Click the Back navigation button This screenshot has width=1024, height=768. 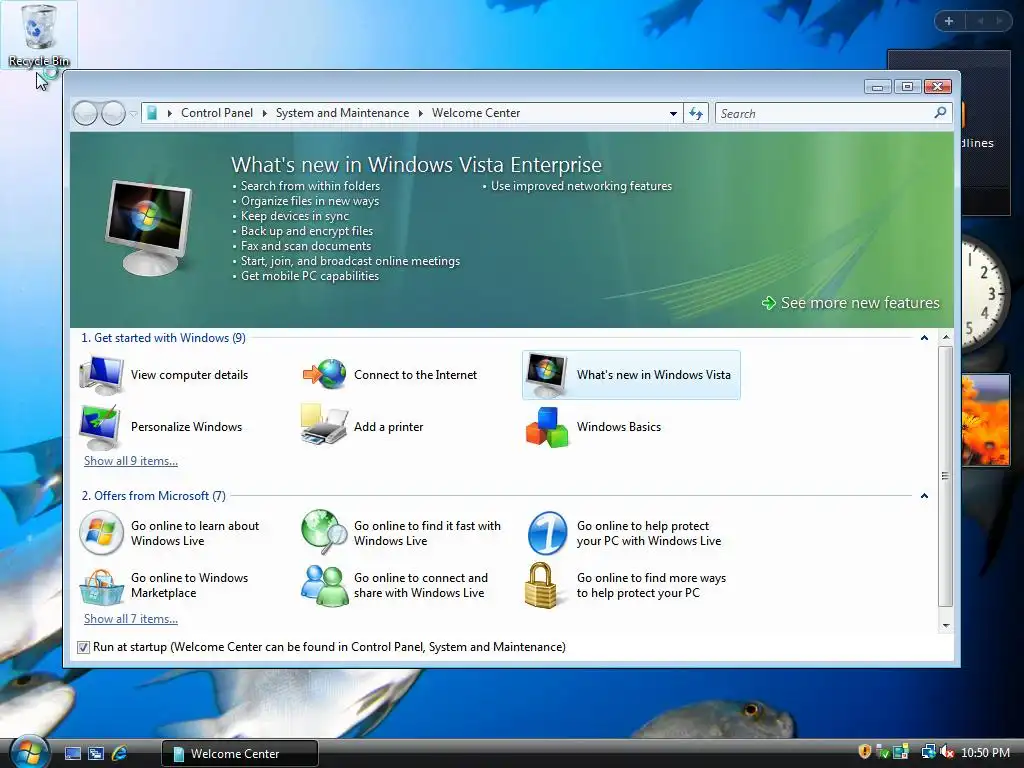point(86,114)
